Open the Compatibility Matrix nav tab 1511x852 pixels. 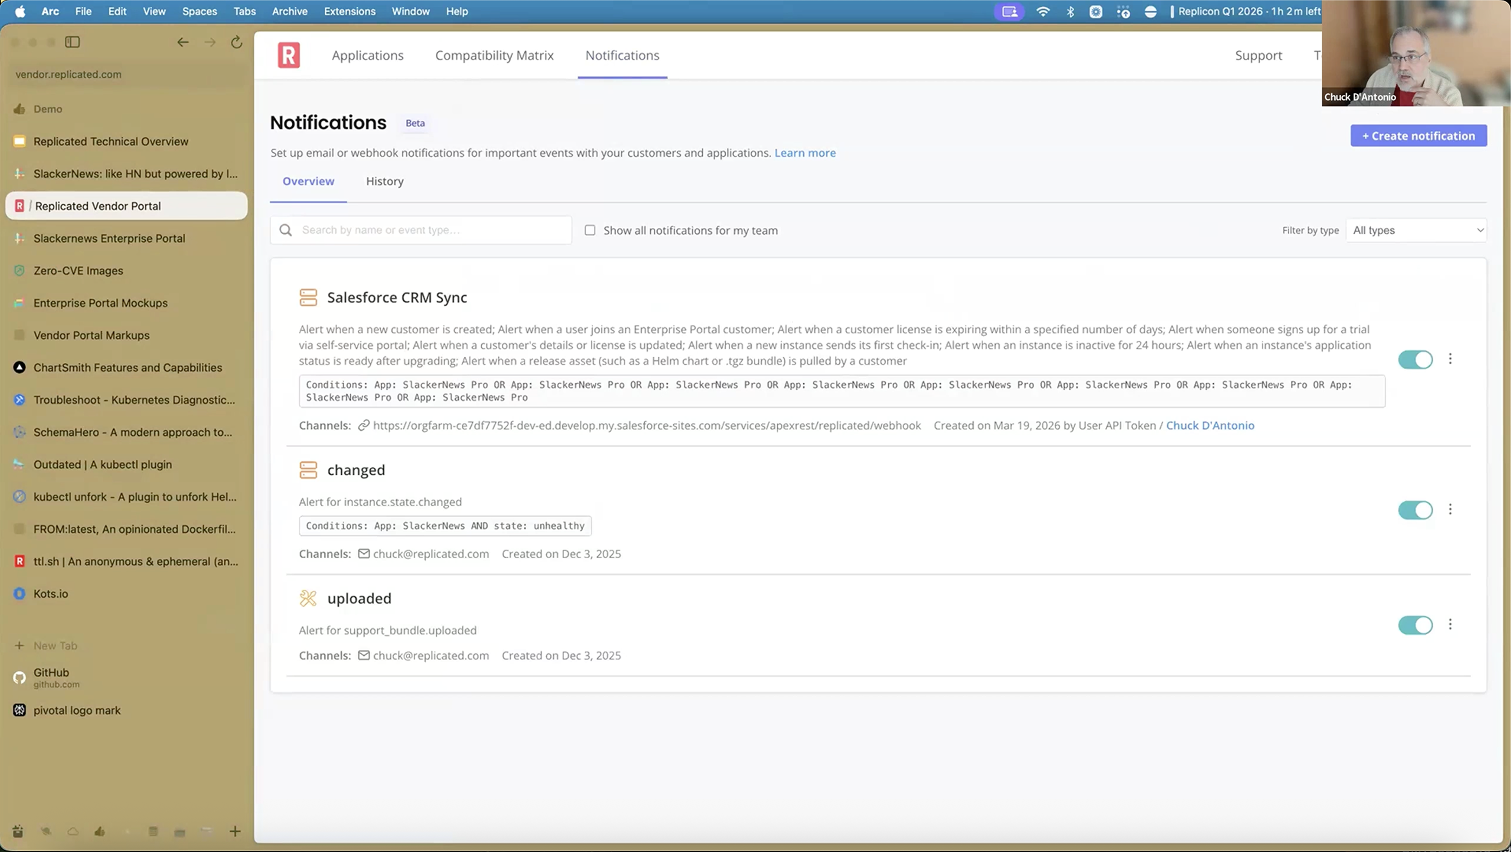pos(494,55)
